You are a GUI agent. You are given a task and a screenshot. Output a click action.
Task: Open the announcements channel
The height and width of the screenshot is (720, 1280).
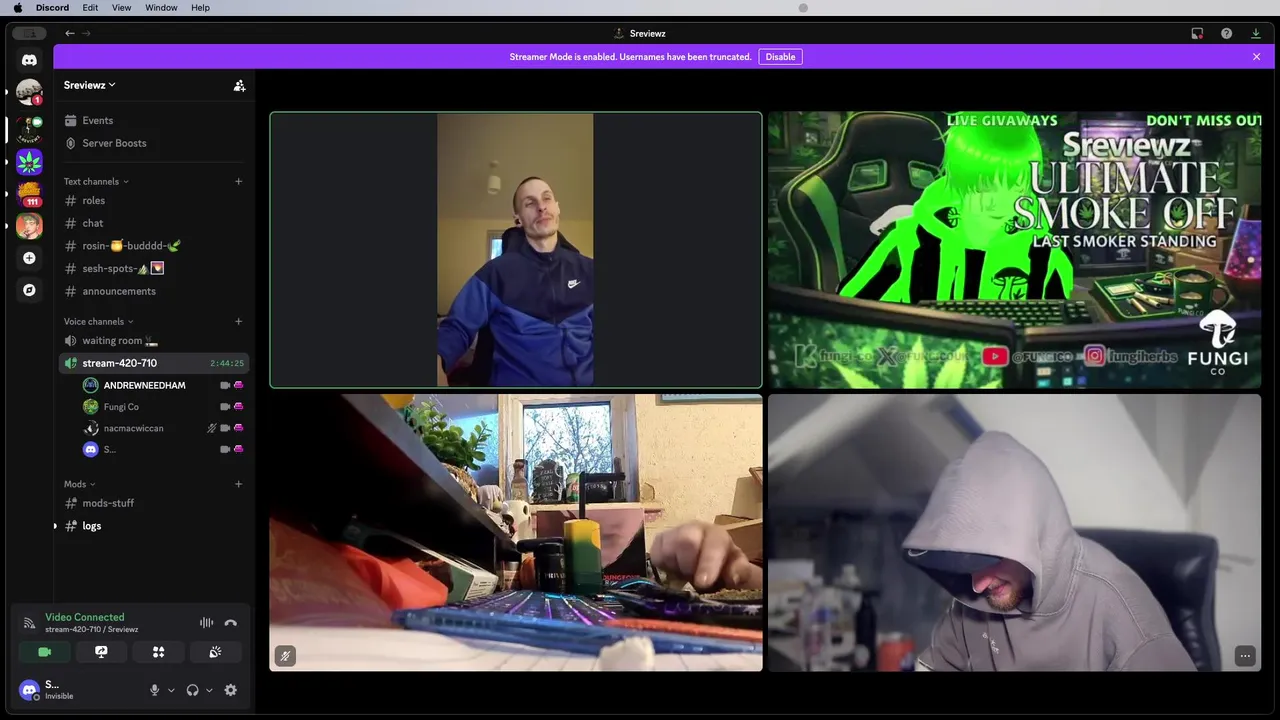tap(153, 291)
